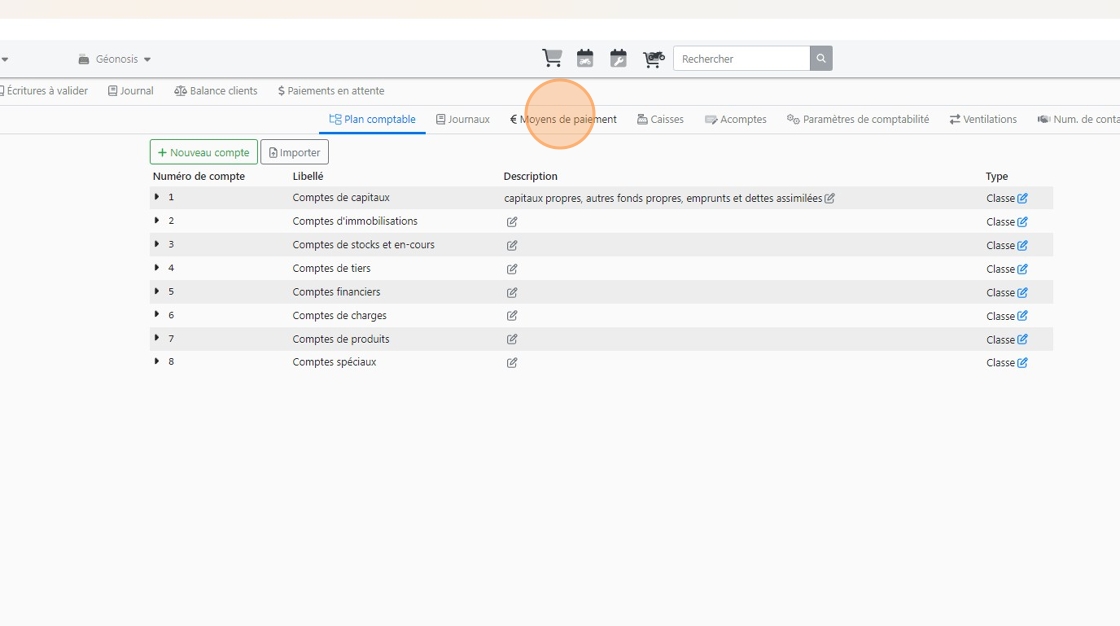
Task: Edit type Classe for account 5
Action: click(x=1023, y=292)
